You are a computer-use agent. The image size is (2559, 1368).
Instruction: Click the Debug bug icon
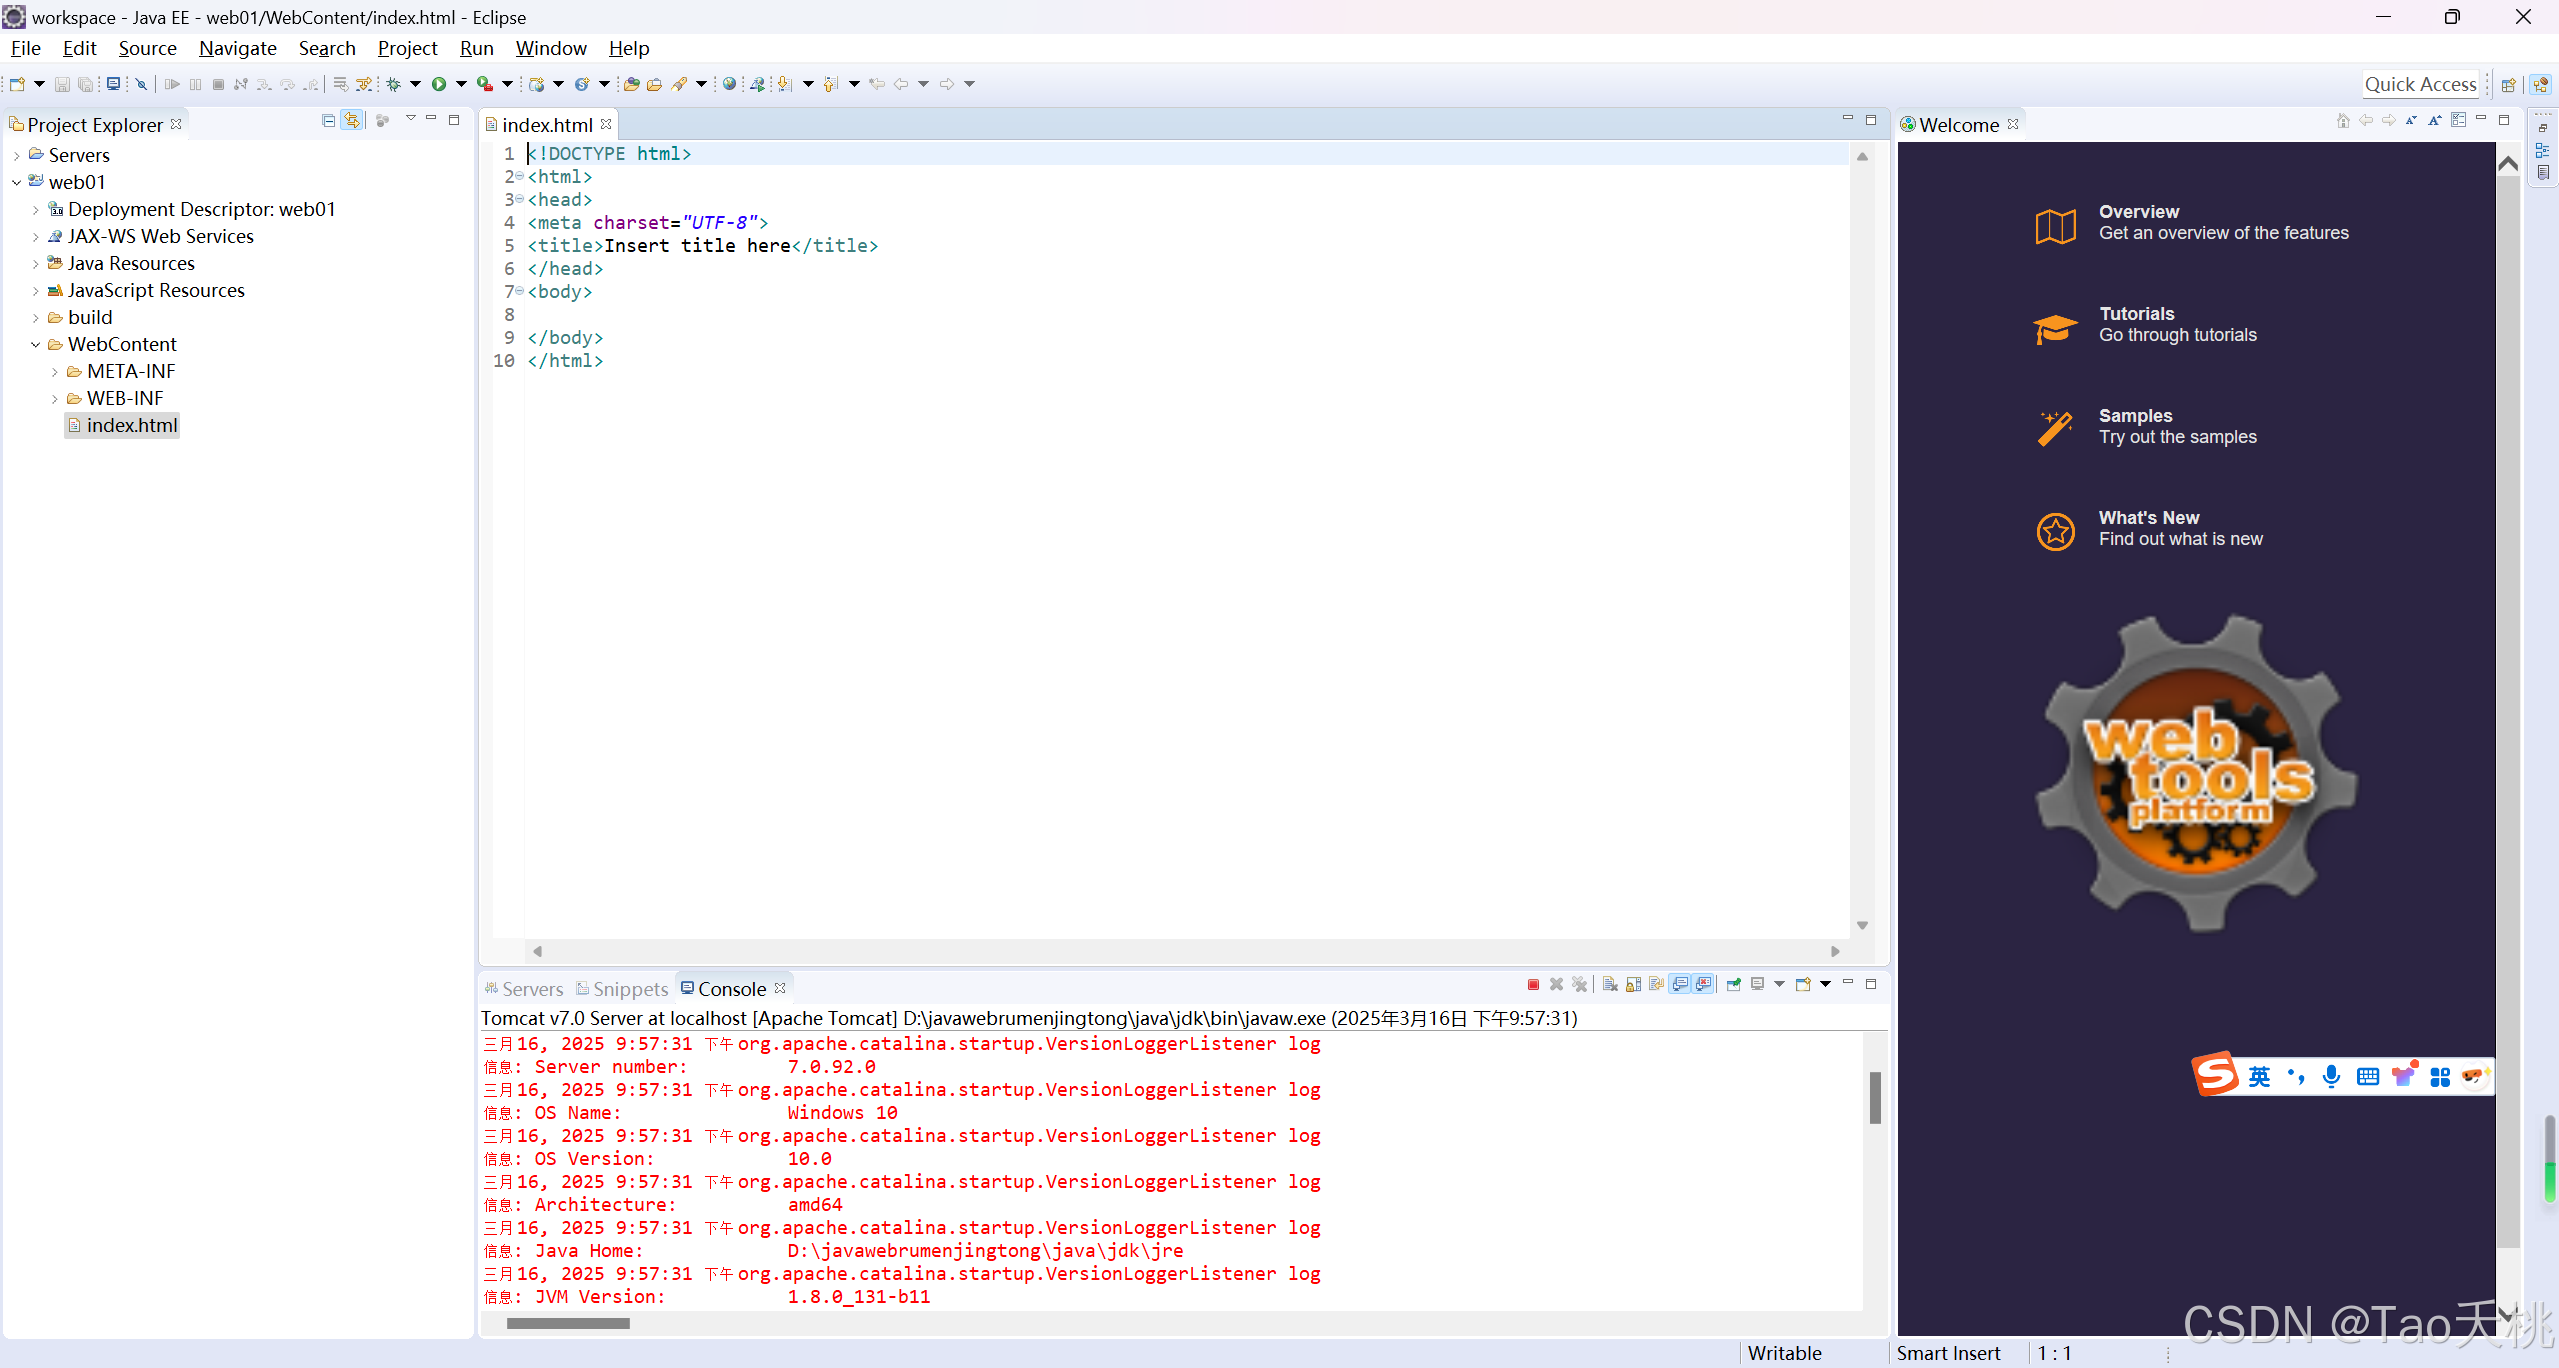coord(394,84)
